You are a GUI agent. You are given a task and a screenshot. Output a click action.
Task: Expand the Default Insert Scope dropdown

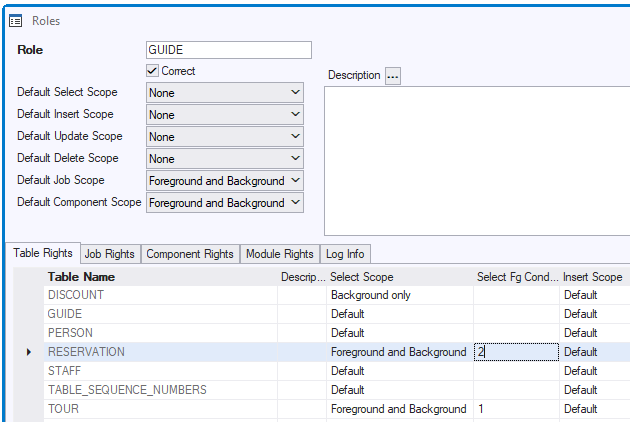click(224, 114)
